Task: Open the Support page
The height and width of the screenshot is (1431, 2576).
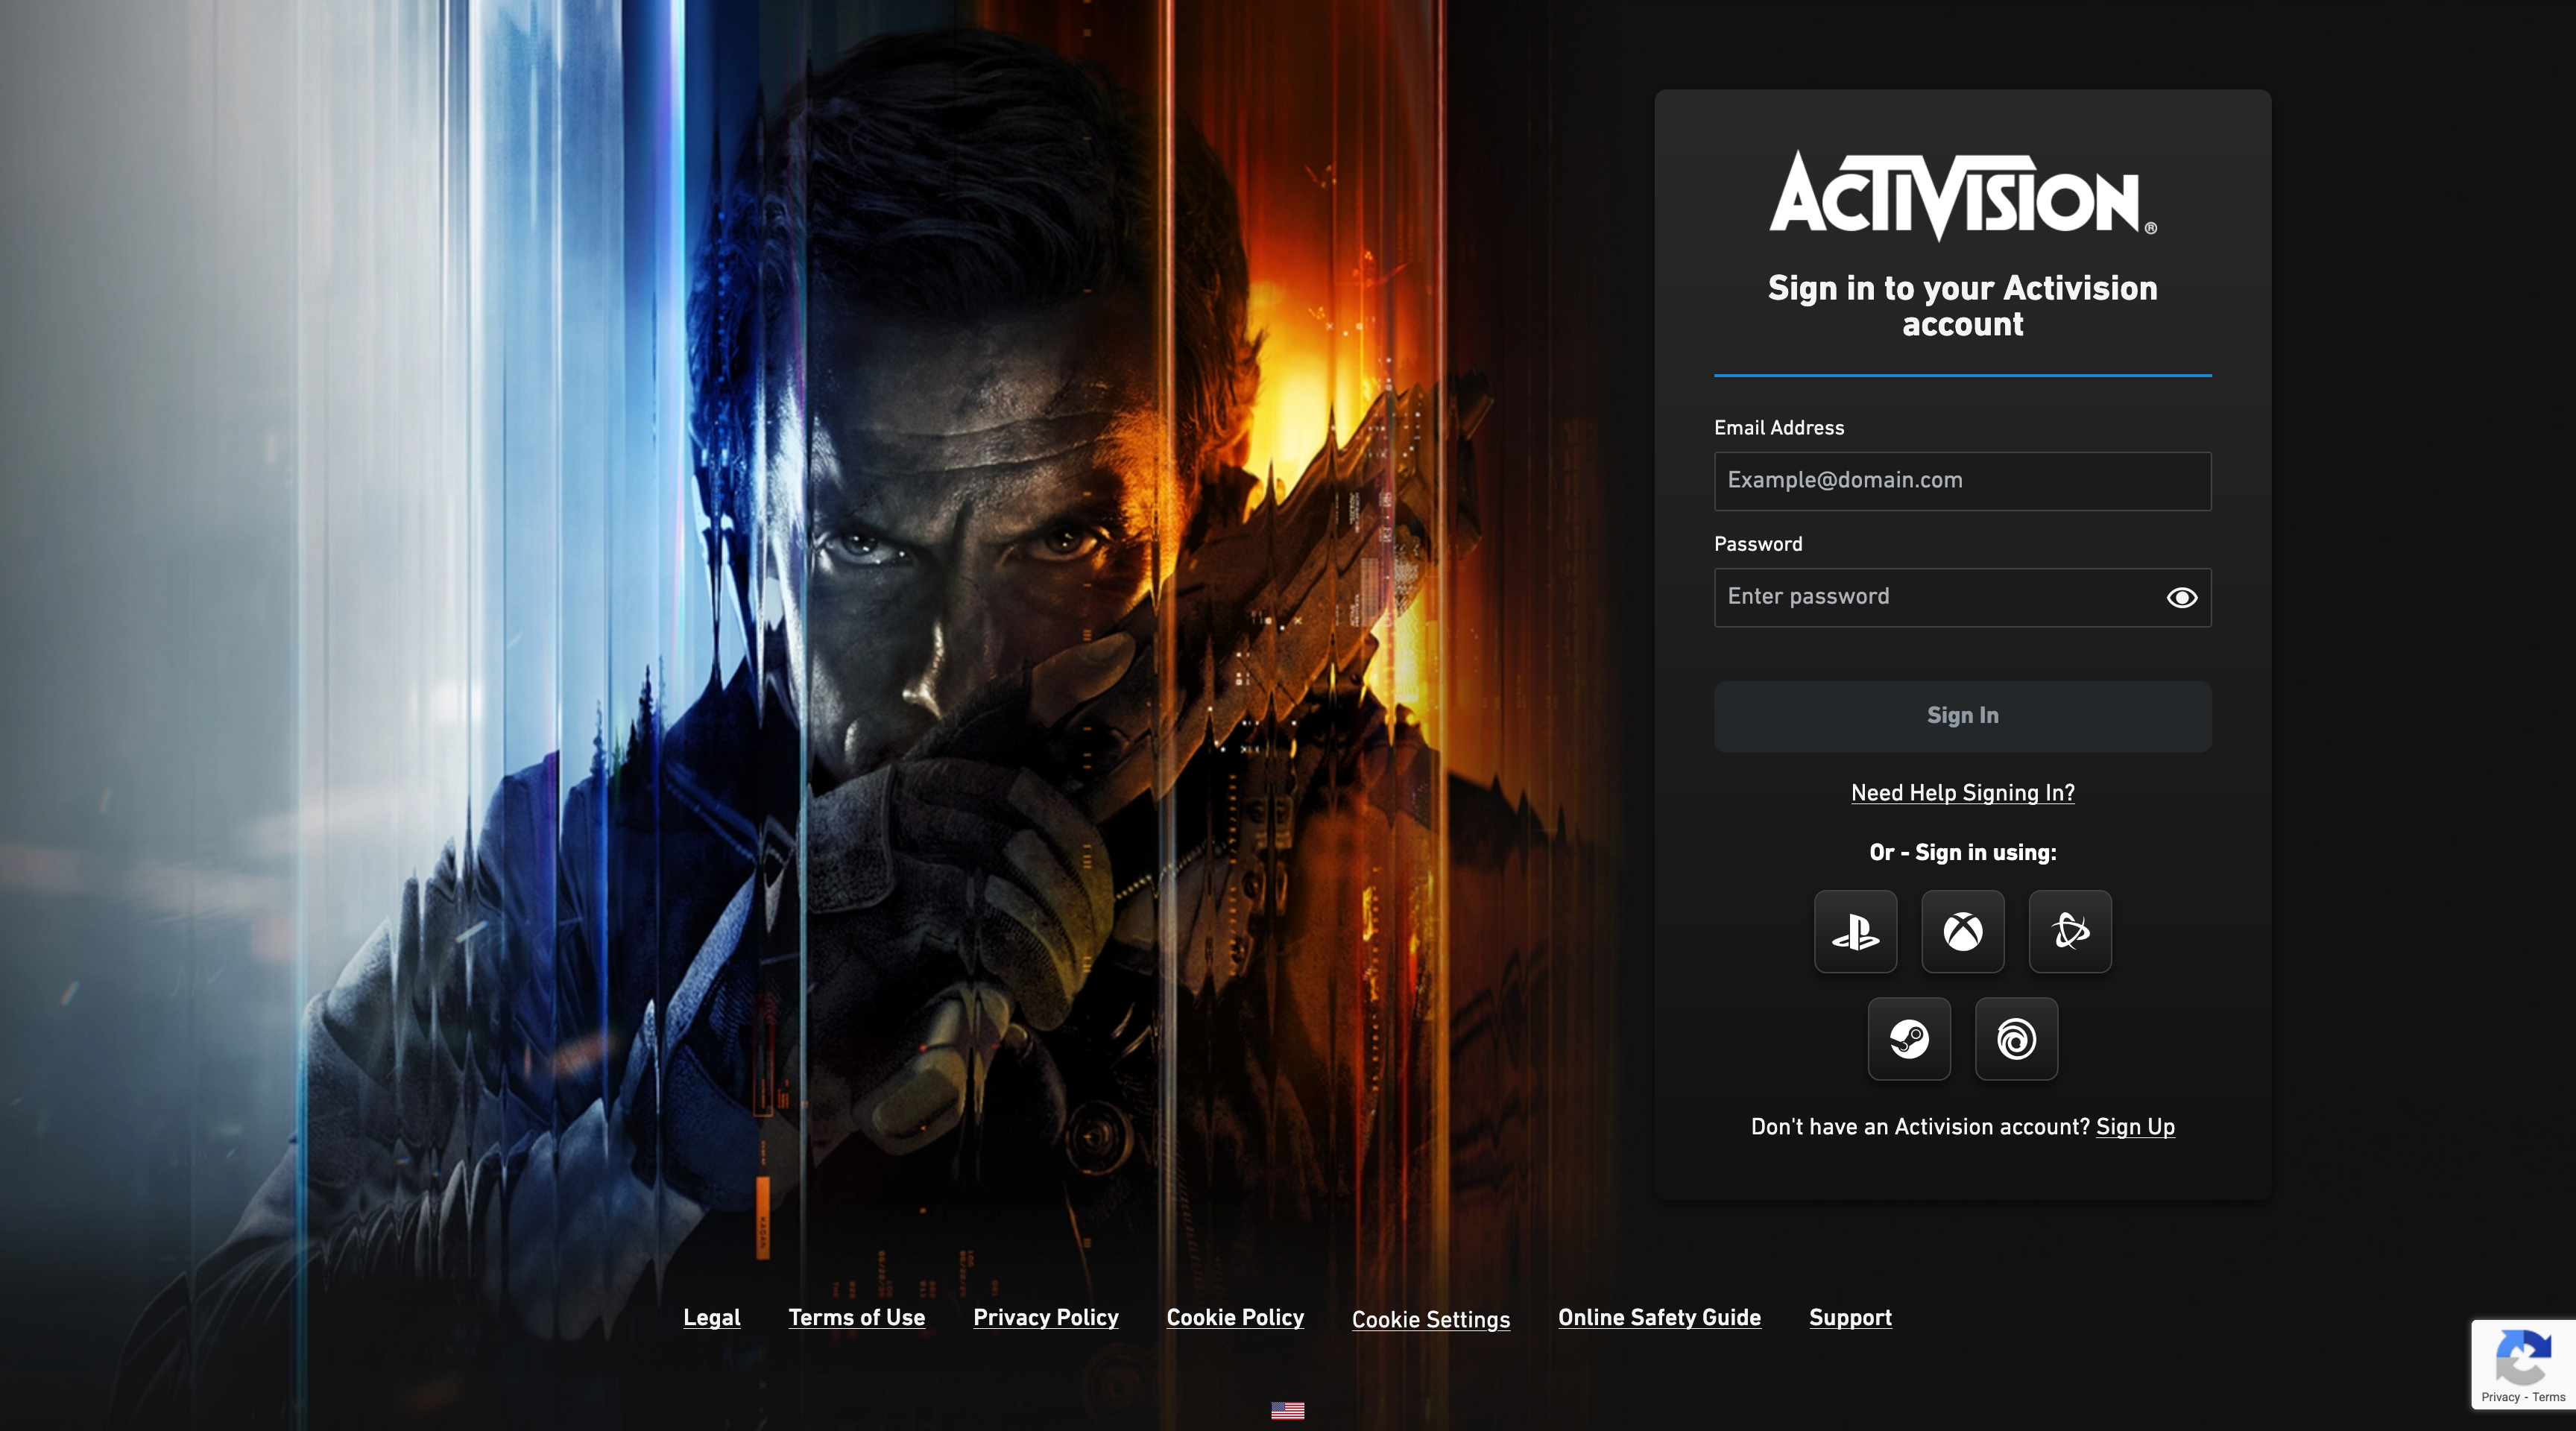Action: (x=1850, y=1318)
